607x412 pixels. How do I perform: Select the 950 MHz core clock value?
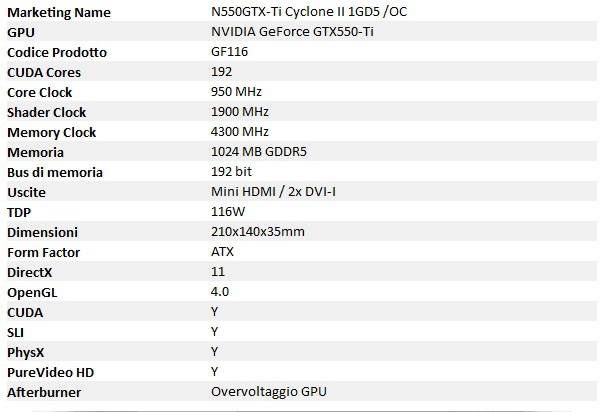(236, 91)
